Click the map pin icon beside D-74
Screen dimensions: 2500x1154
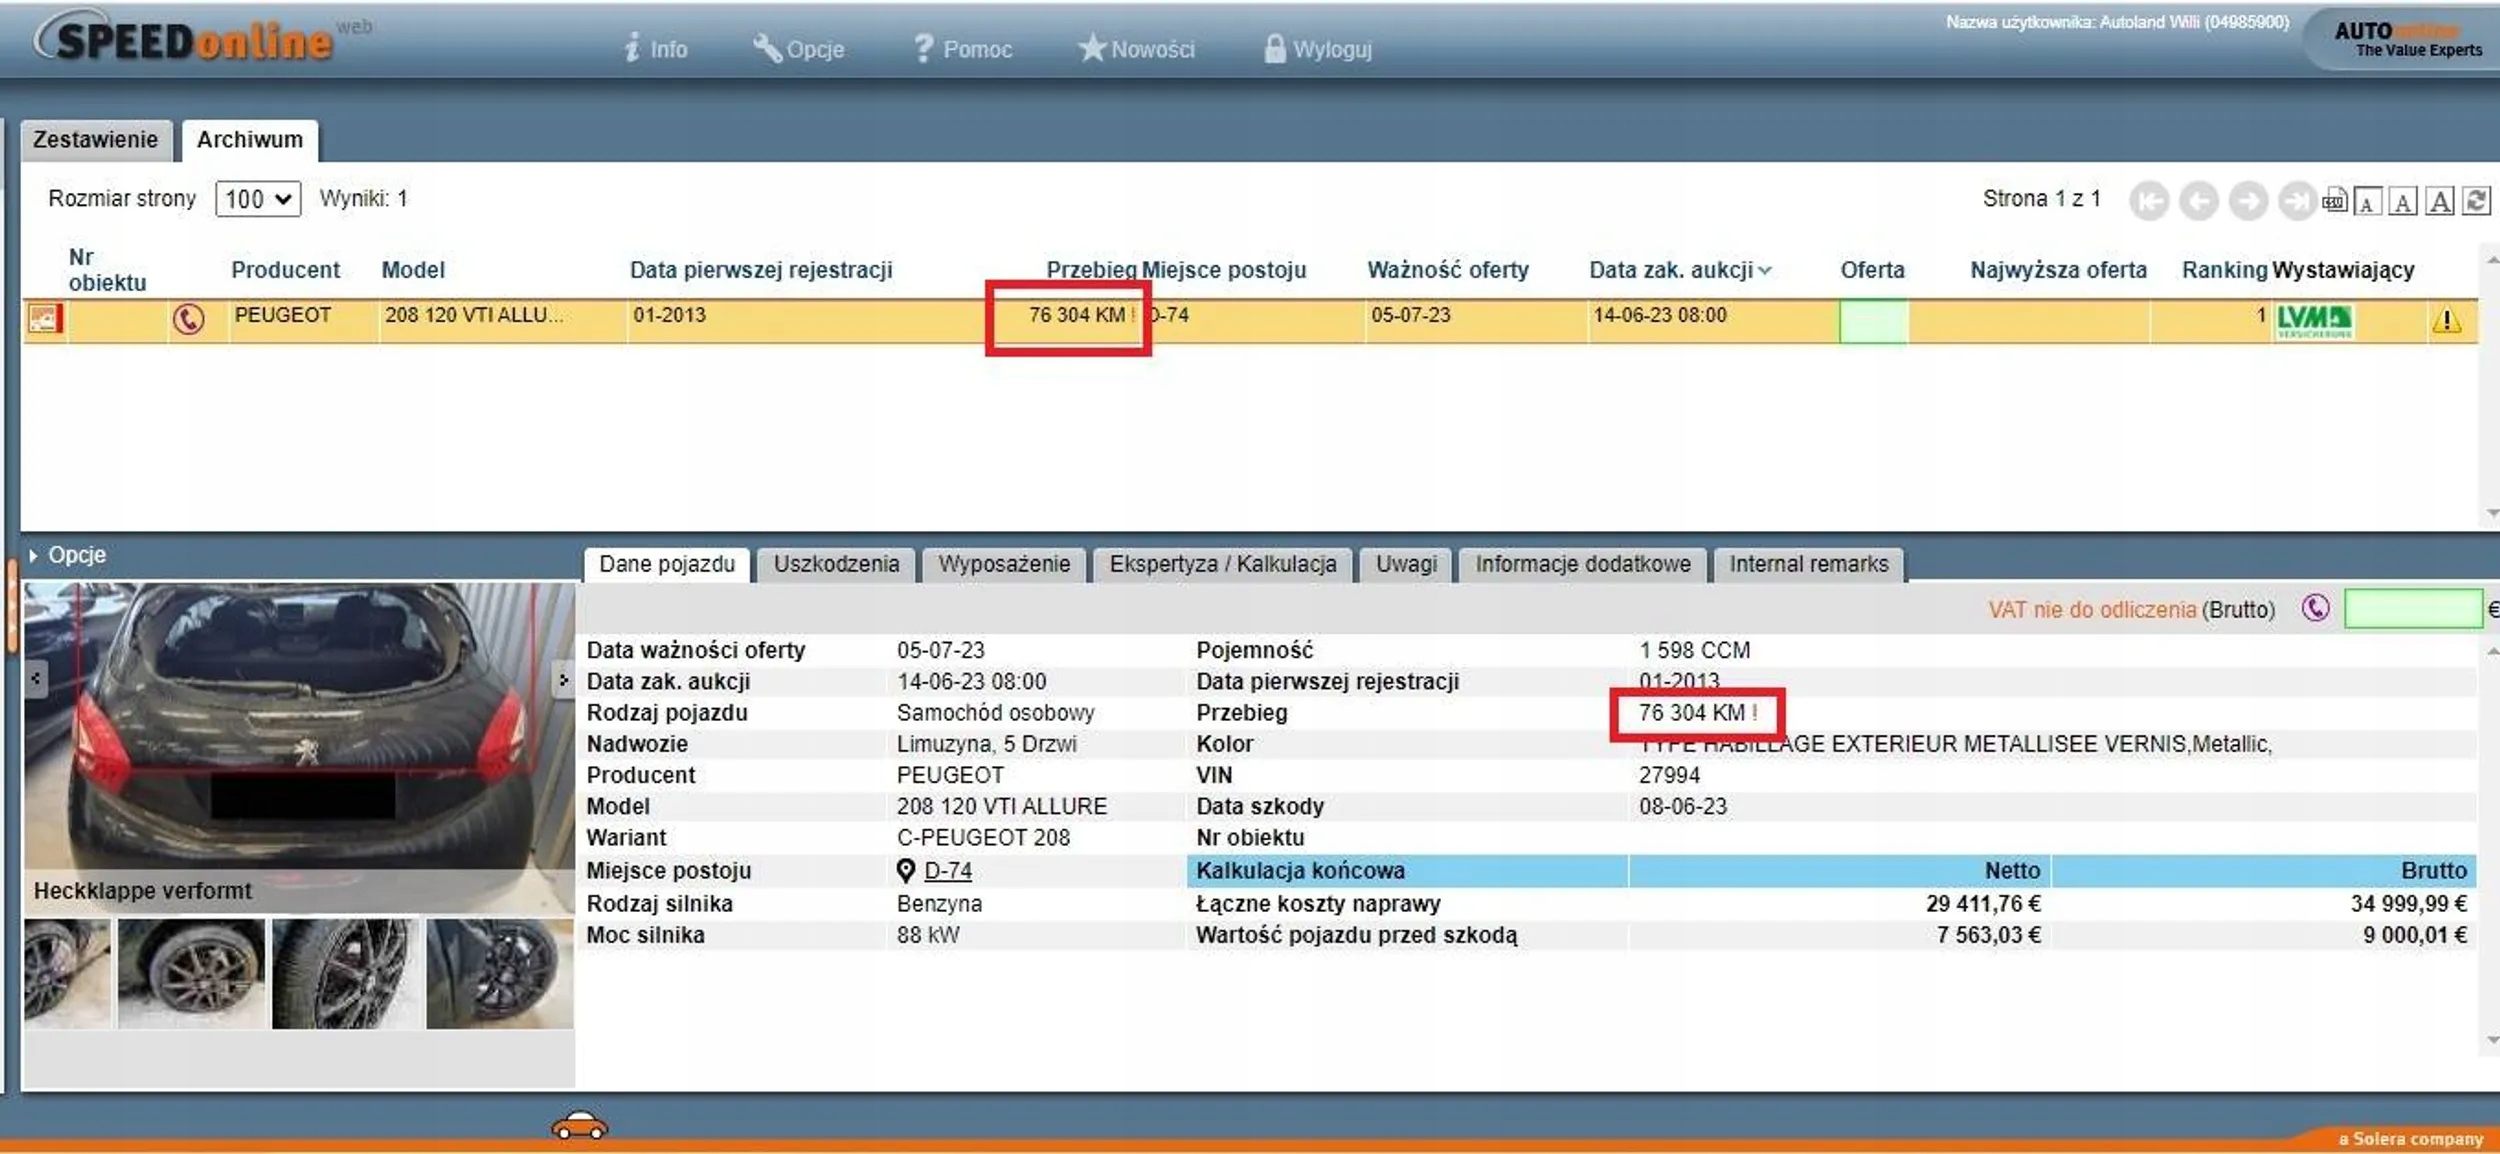tap(905, 871)
